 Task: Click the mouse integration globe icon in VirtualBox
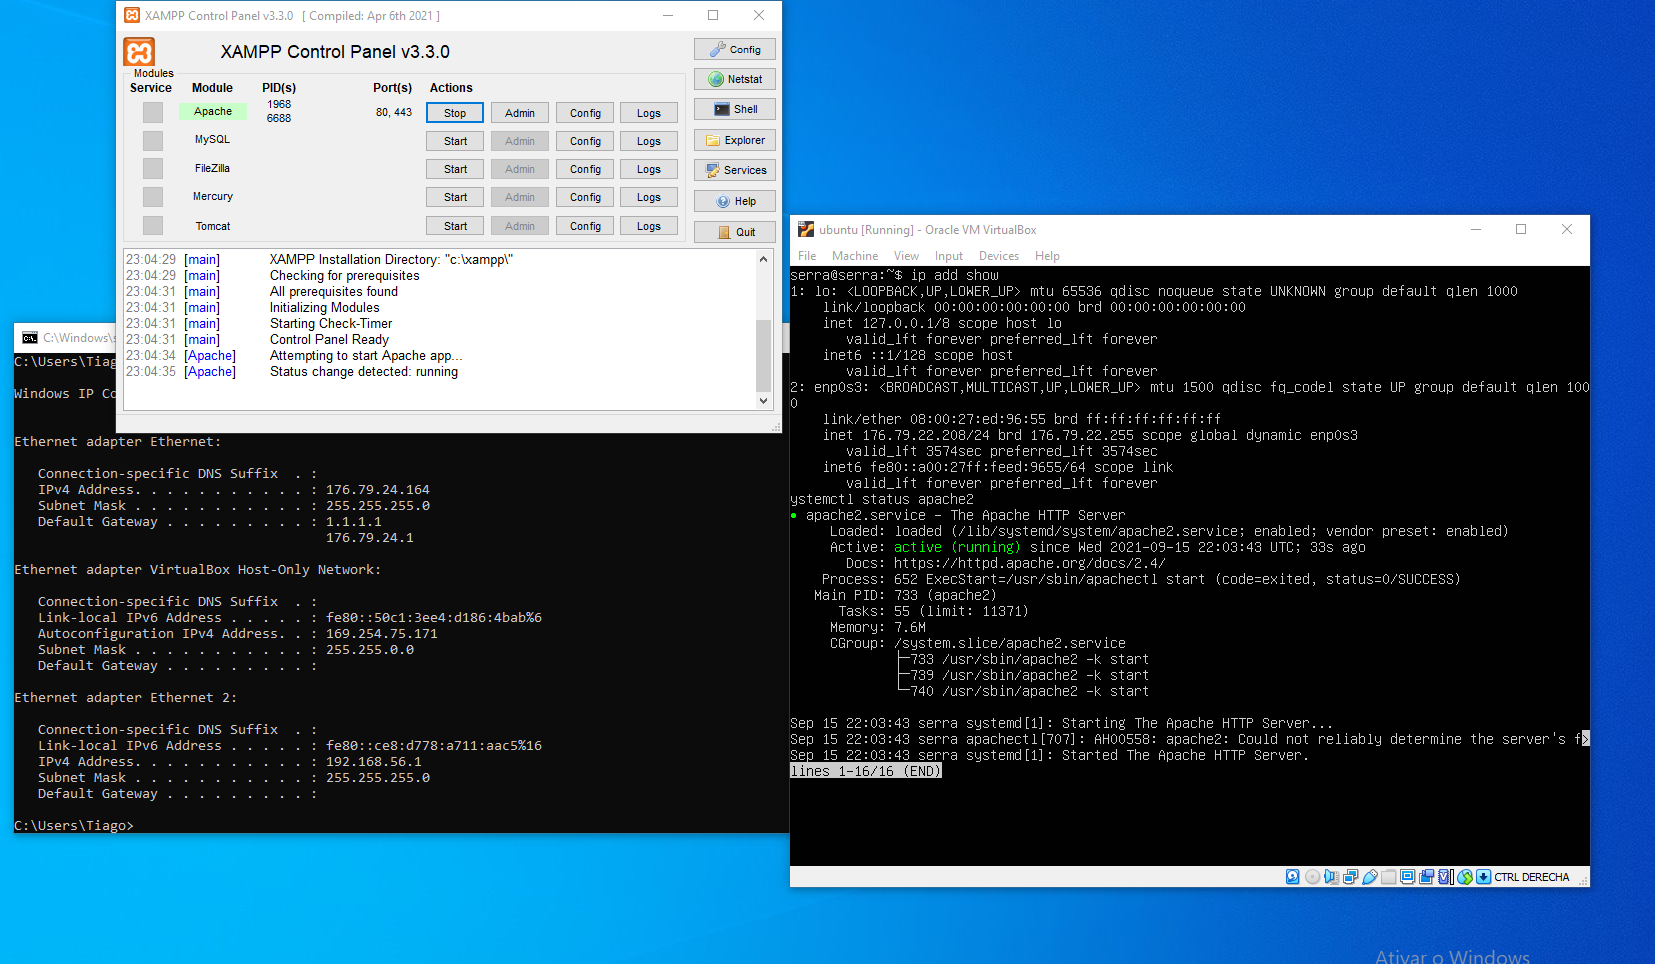click(x=1465, y=877)
